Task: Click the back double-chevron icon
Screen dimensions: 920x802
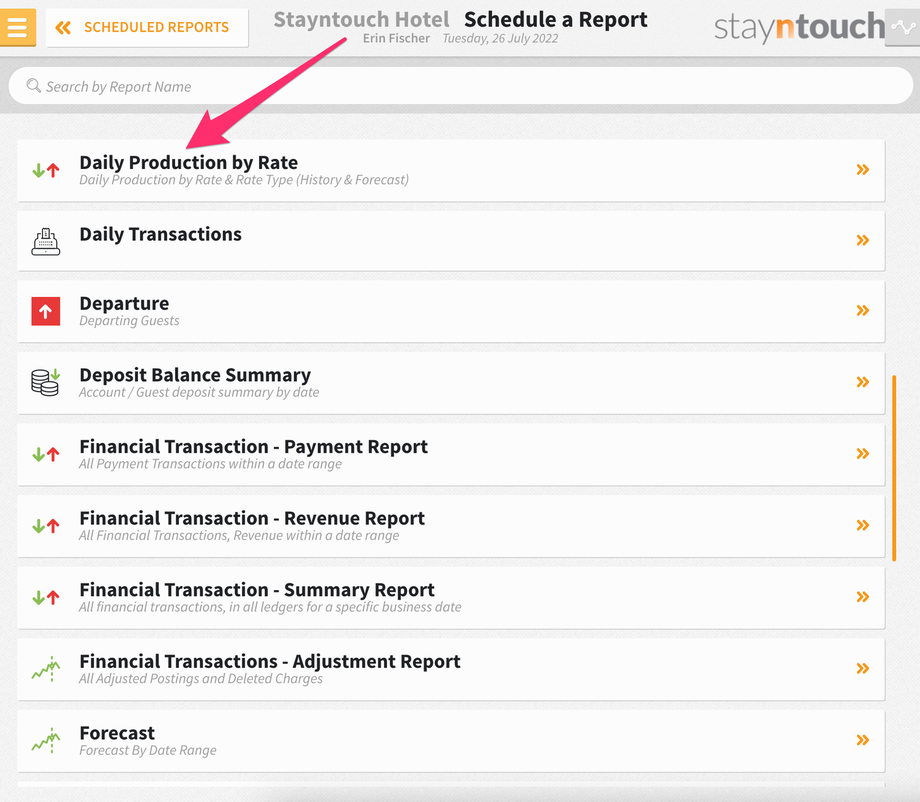Action: (x=63, y=27)
